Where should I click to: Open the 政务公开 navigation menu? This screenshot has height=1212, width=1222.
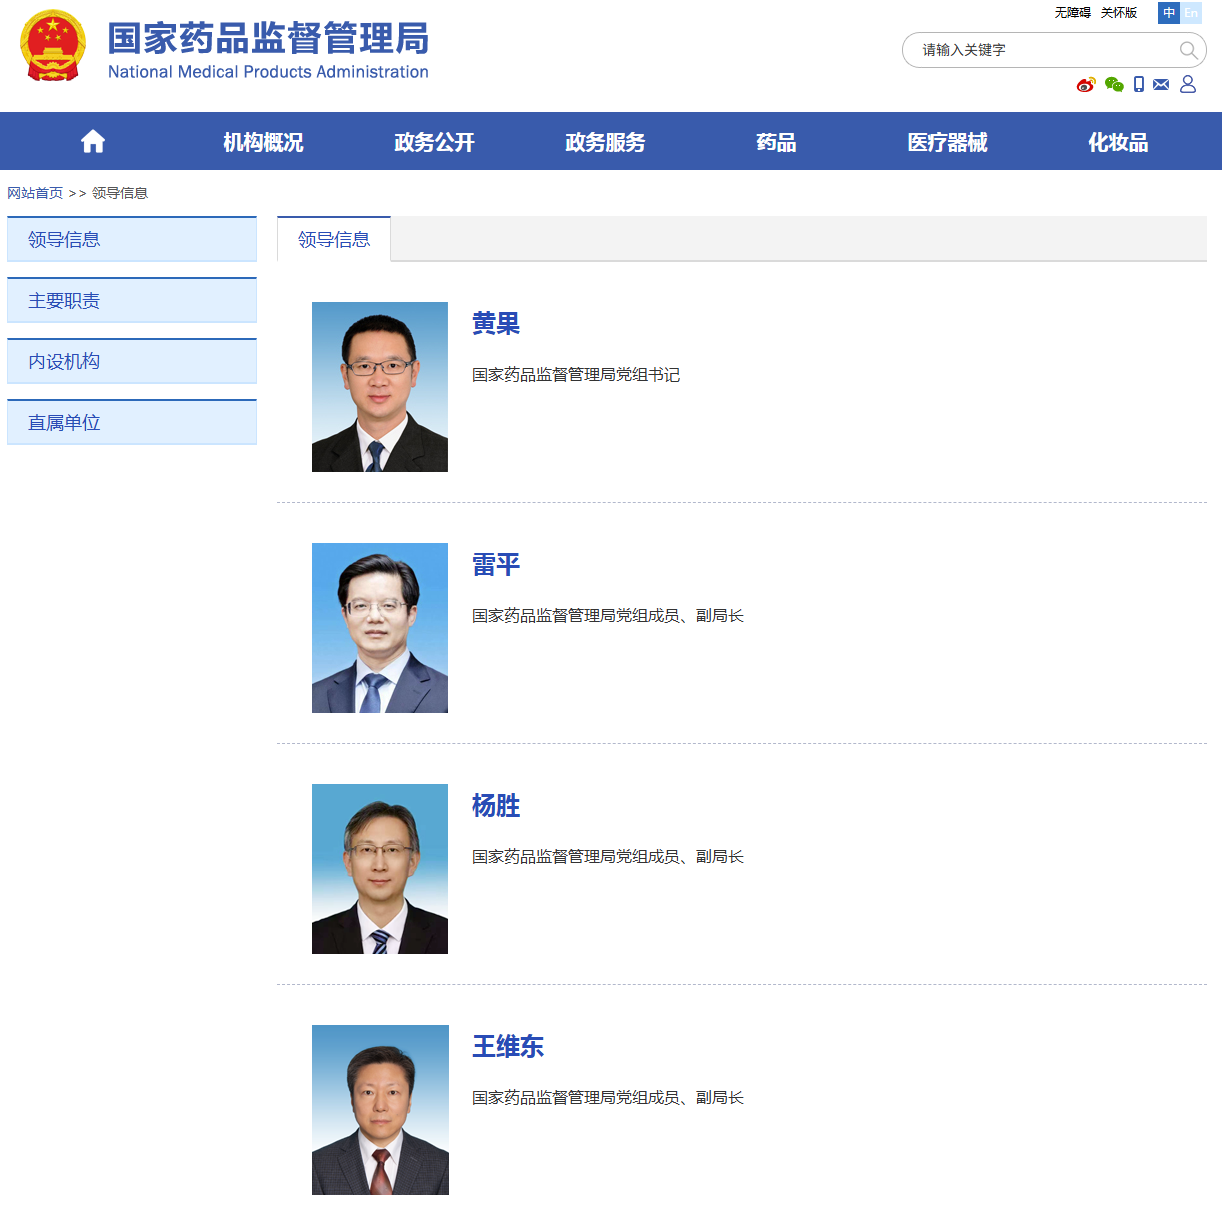coord(434,142)
